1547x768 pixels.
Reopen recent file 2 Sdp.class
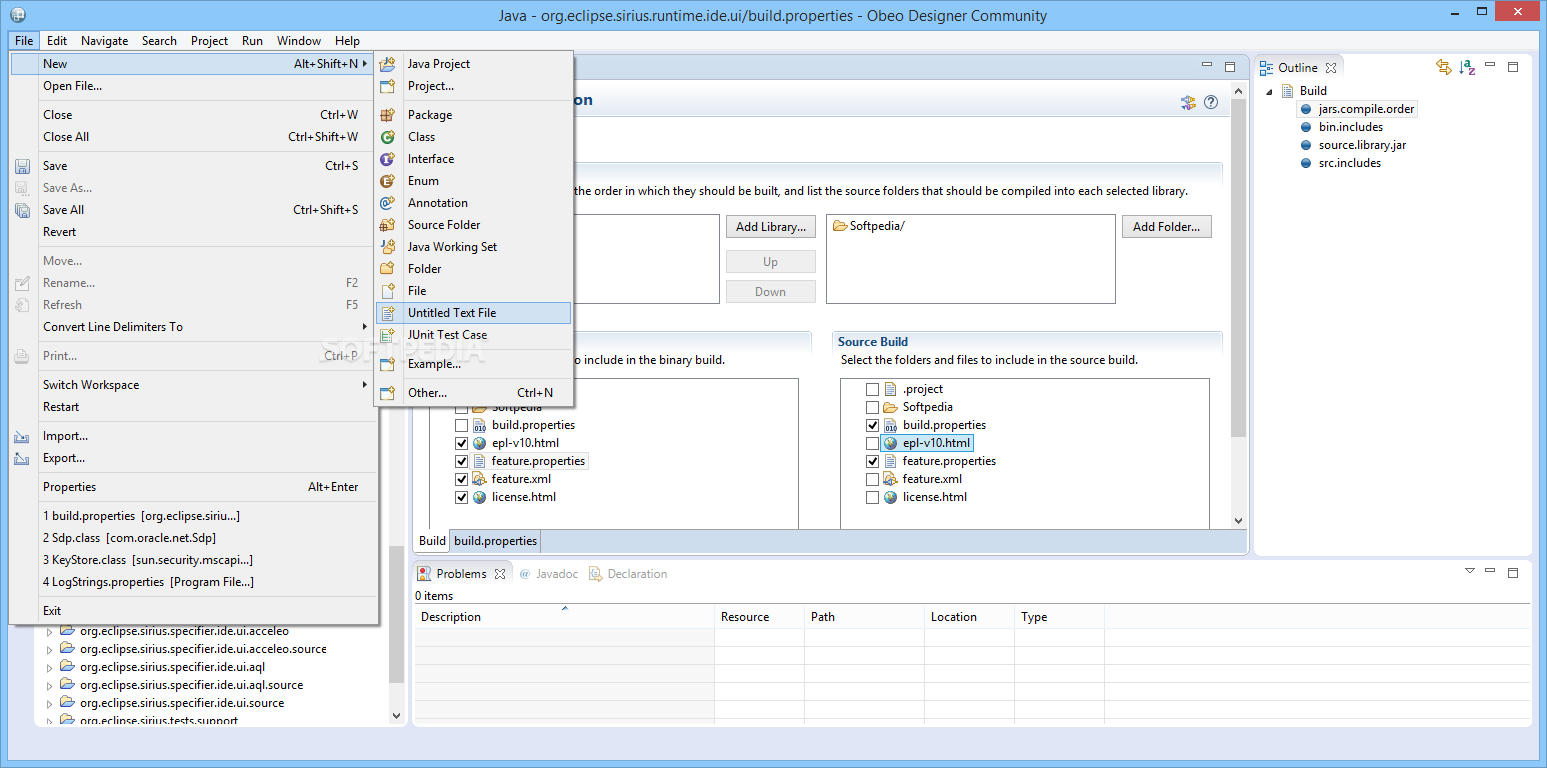(x=194, y=538)
